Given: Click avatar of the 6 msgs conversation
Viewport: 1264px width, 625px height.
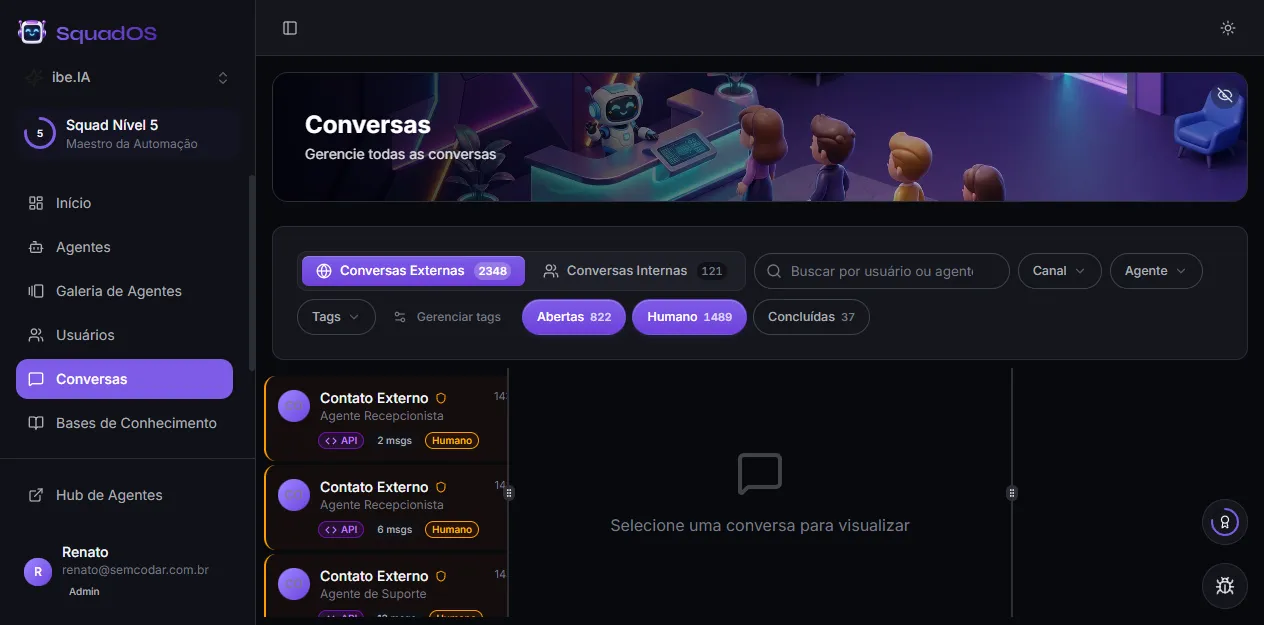Looking at the screenshot, I should click(294, 495).
